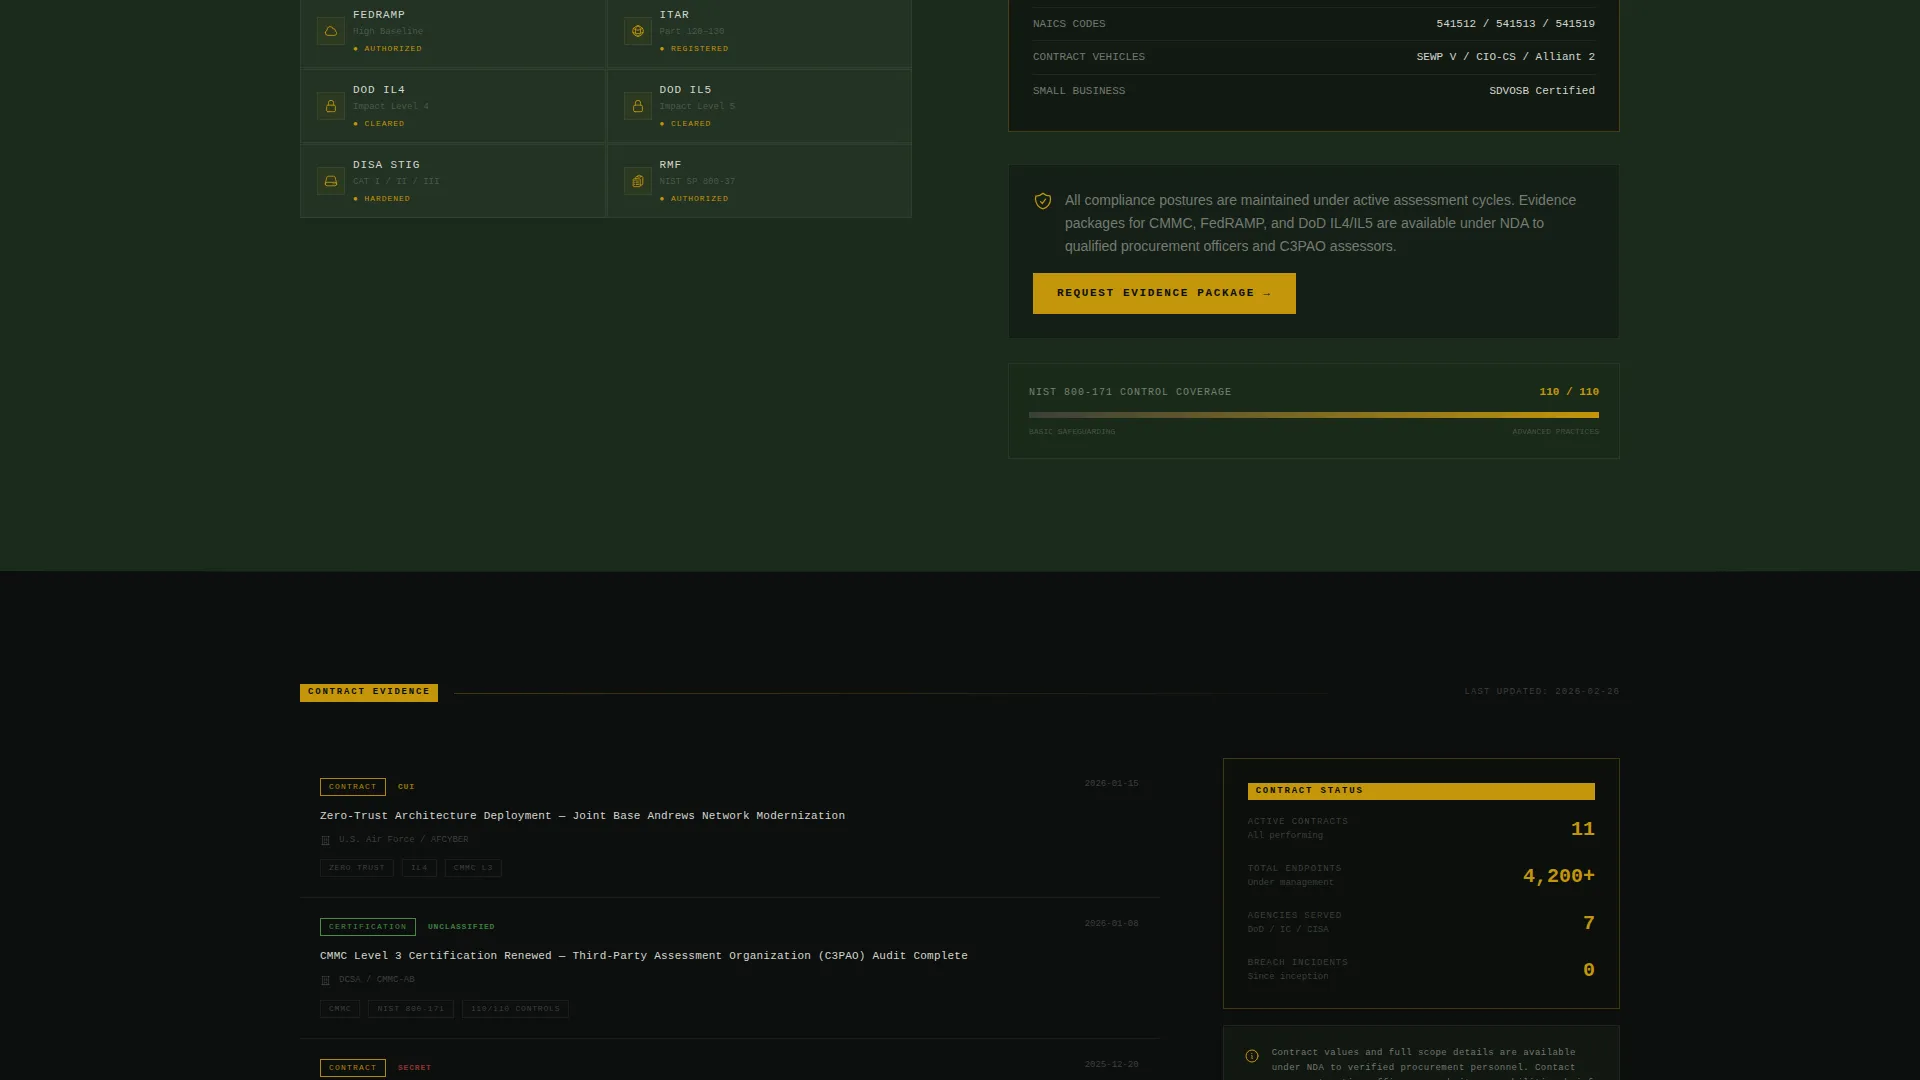Click the RMF documents icon
The image size is (1920, 1080).
coord(638,181)
